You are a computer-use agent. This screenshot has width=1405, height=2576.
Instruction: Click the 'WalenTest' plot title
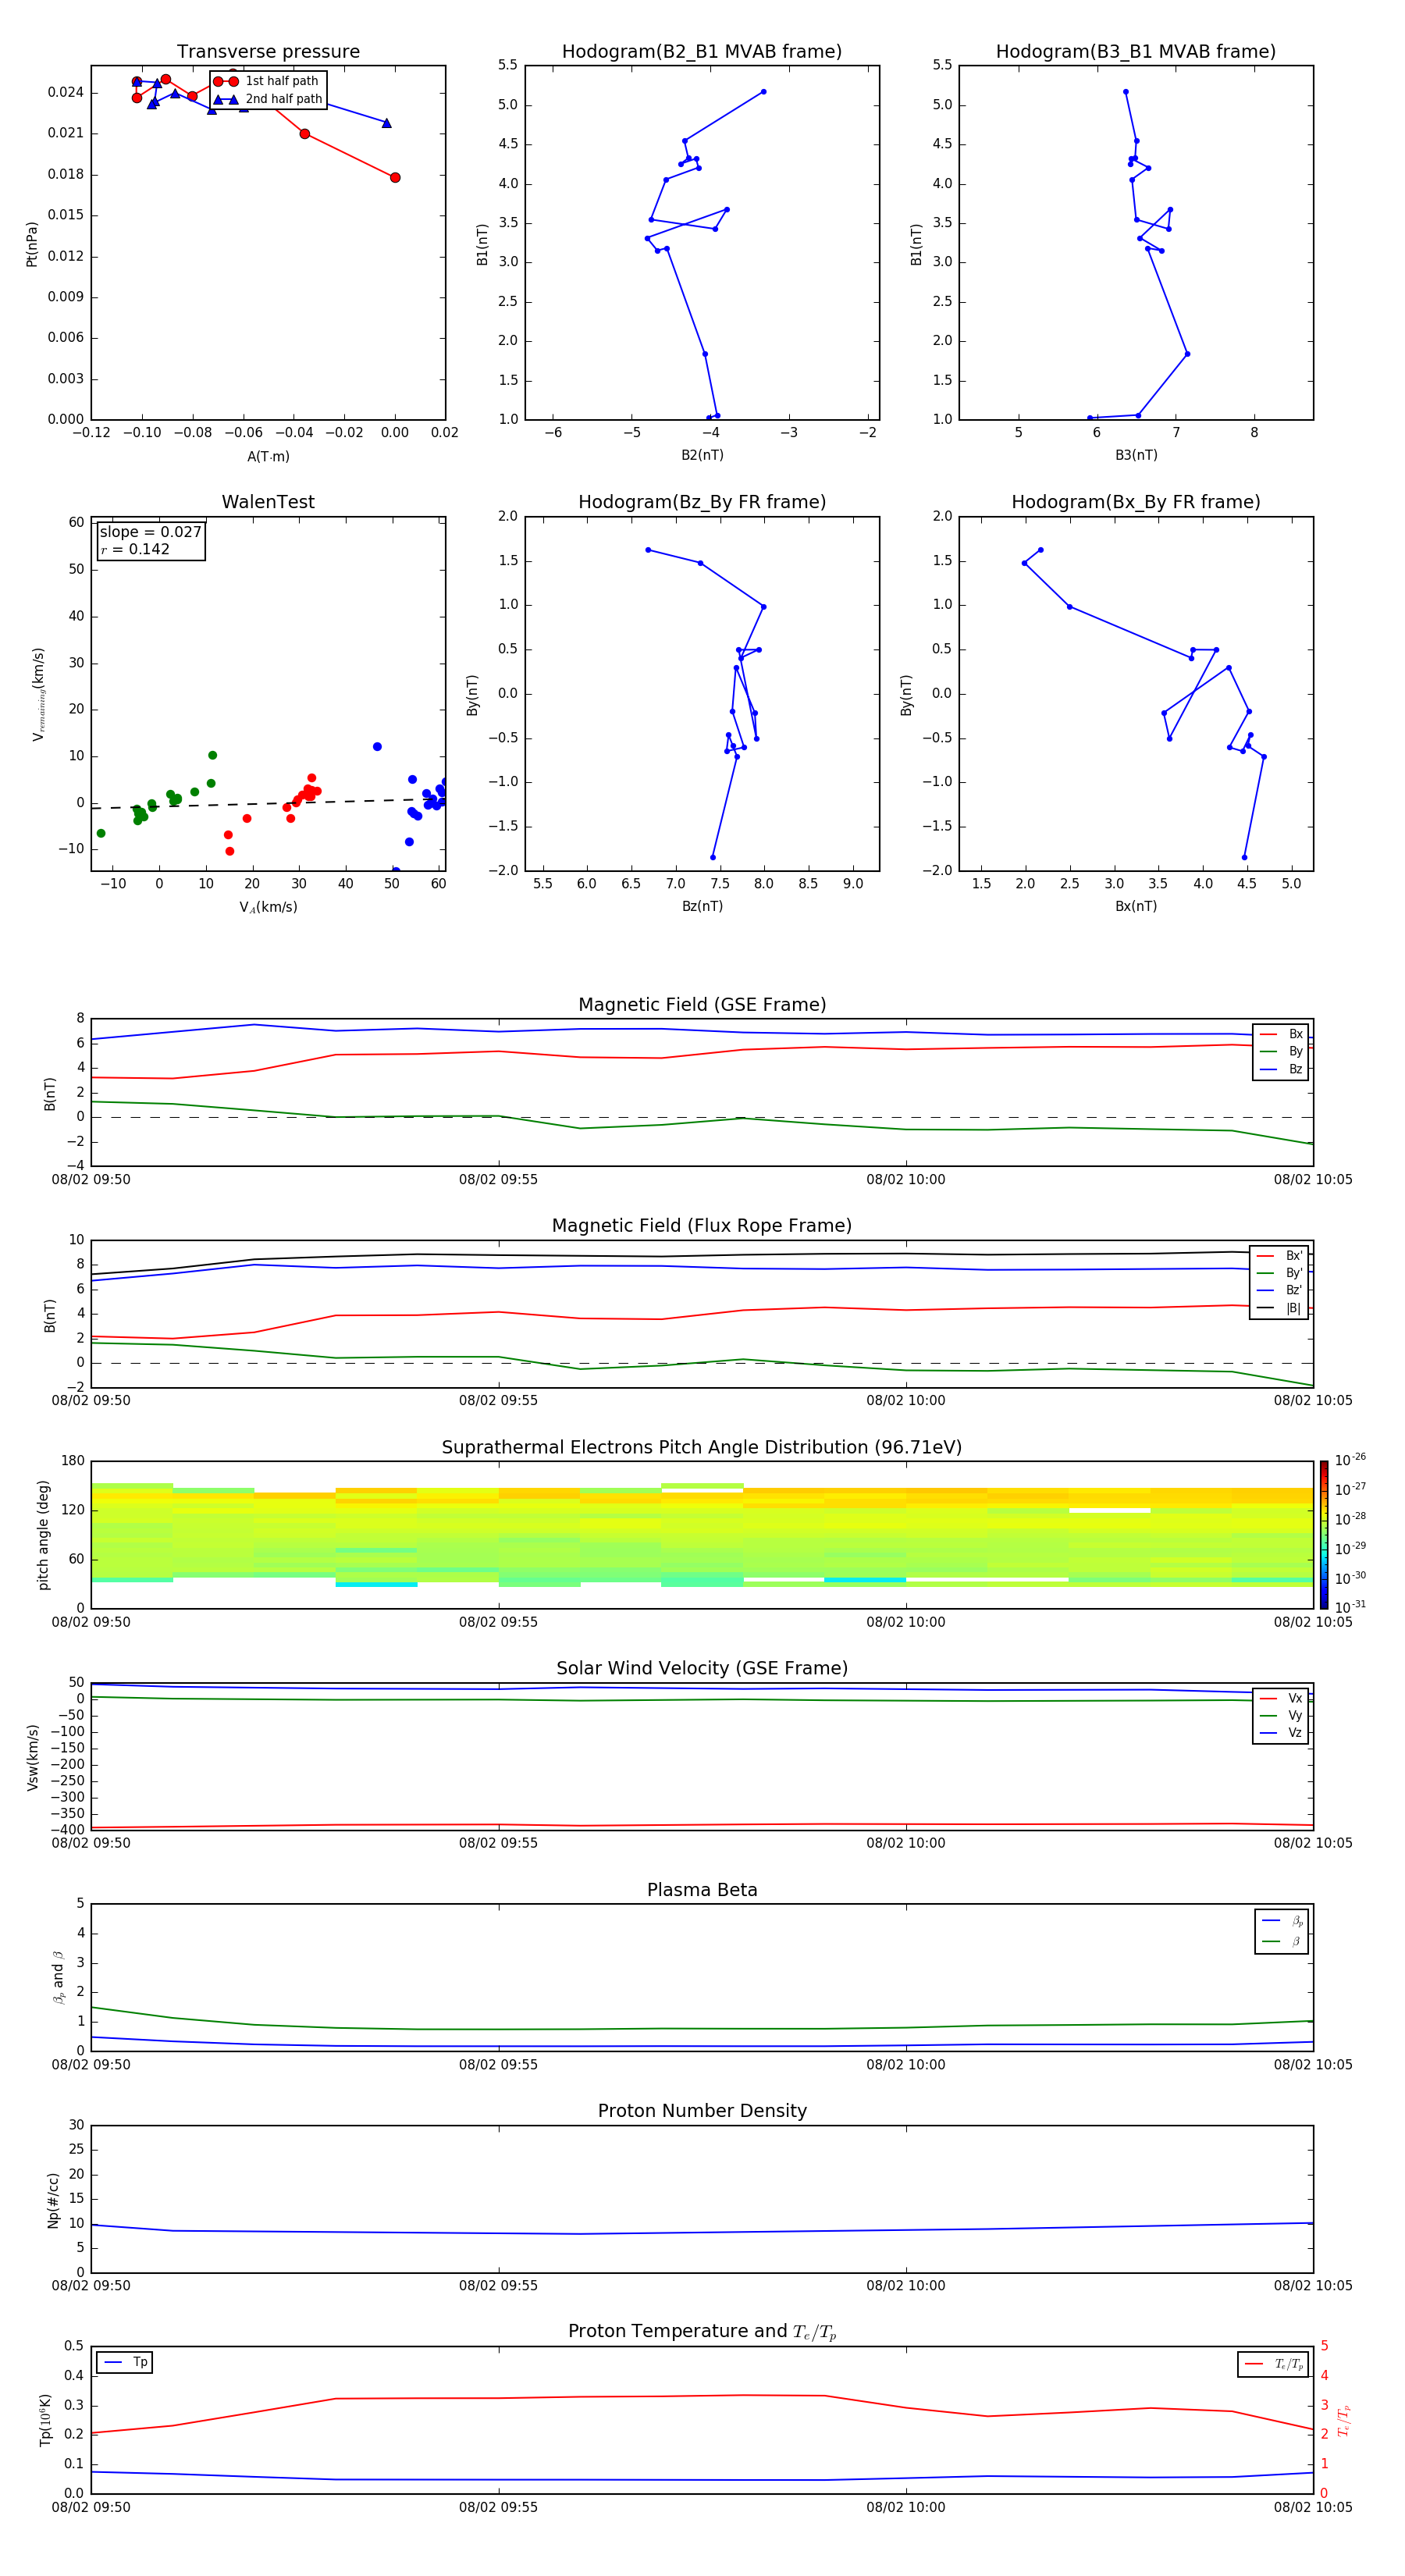click(268, 502)
